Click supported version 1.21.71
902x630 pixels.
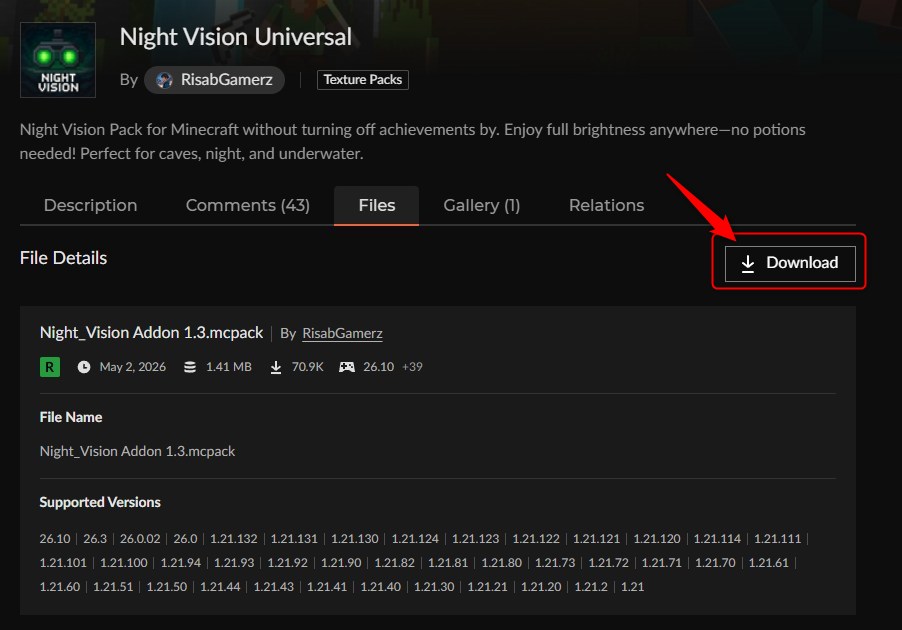pyautogui.click(x=661, y=563)
